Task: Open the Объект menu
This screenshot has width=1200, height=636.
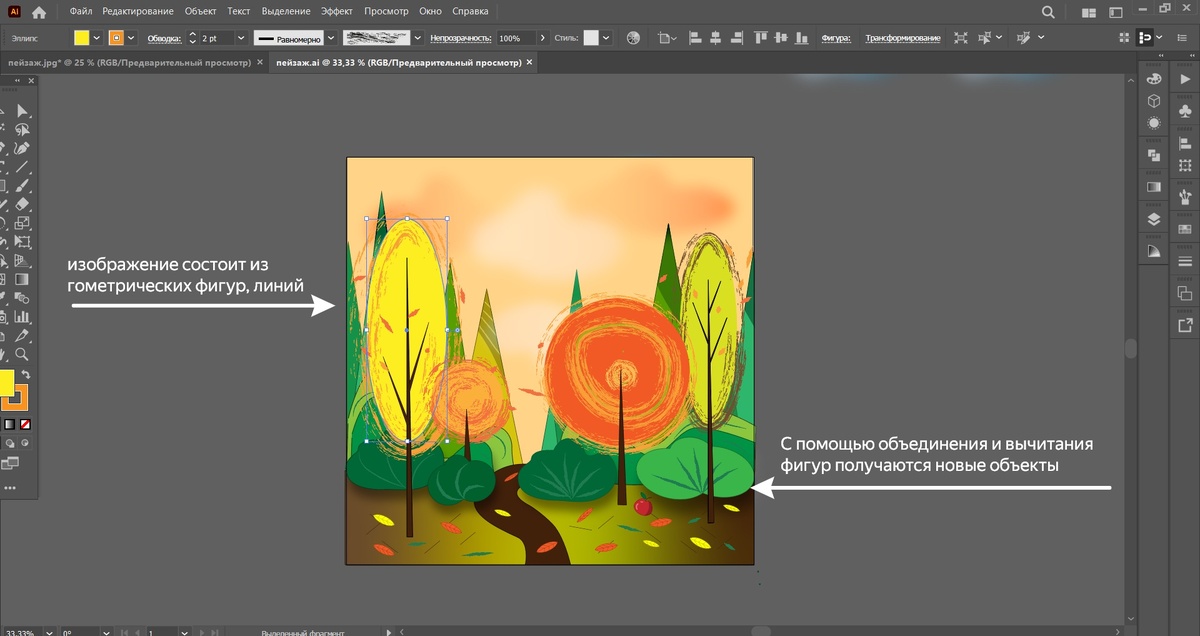Action: point(199,11)
